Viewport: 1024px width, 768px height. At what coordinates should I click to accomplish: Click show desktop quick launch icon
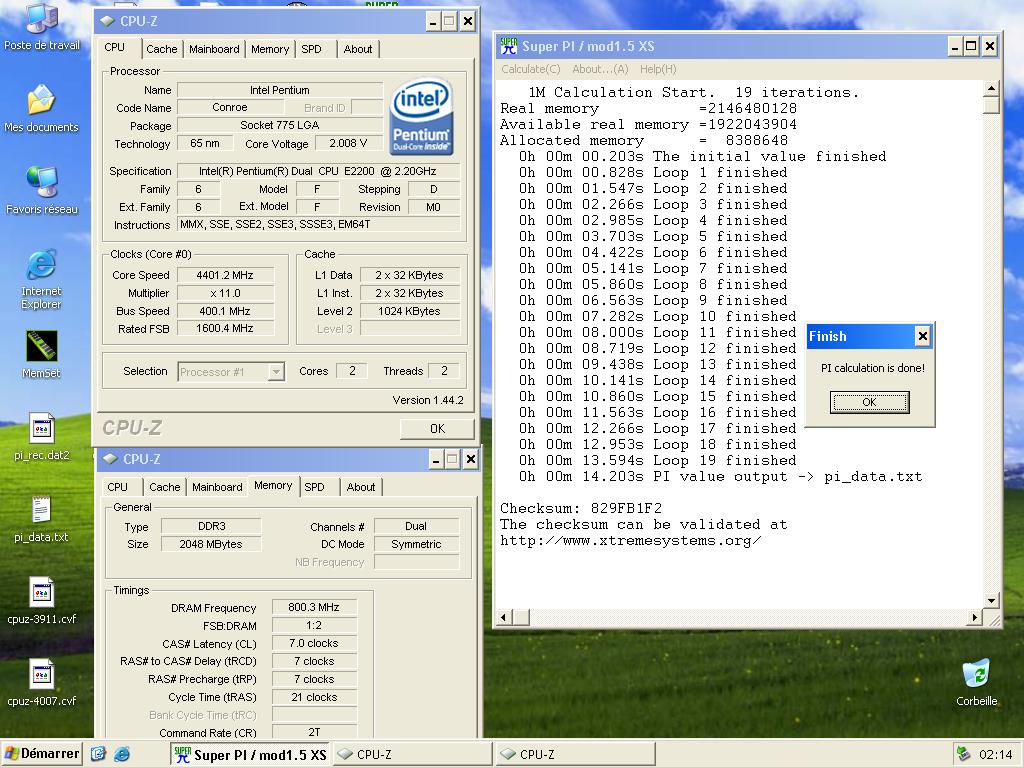coord(98,754)
